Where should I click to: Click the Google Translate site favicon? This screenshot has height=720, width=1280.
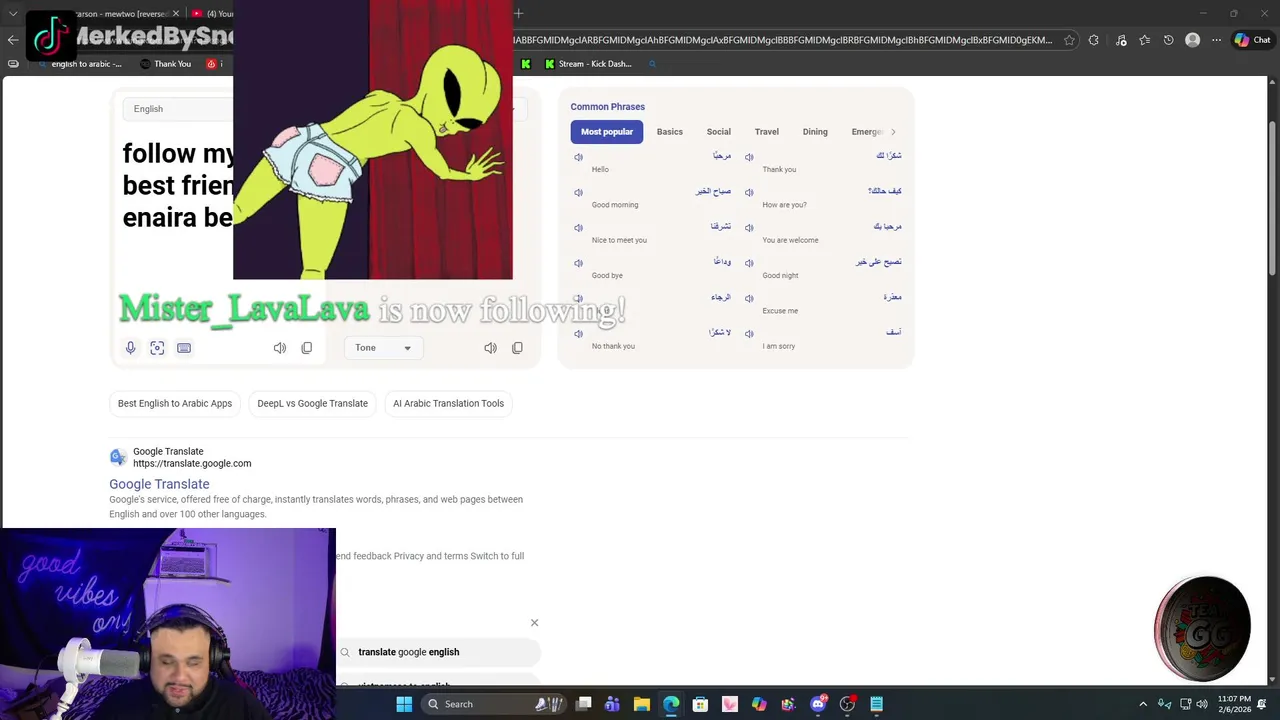[x=118, y=457]
